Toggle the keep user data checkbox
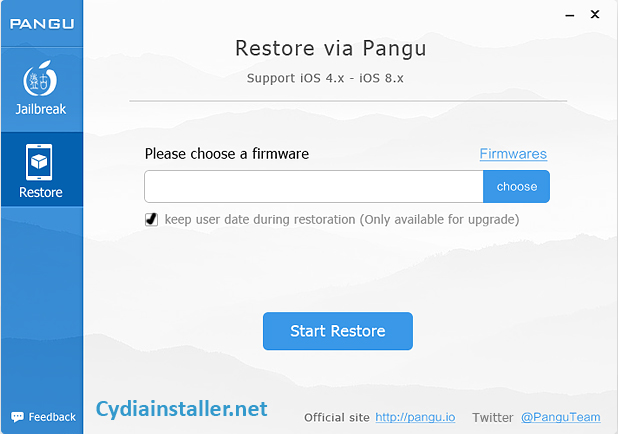The image size is (618, 434). point(152,219)
